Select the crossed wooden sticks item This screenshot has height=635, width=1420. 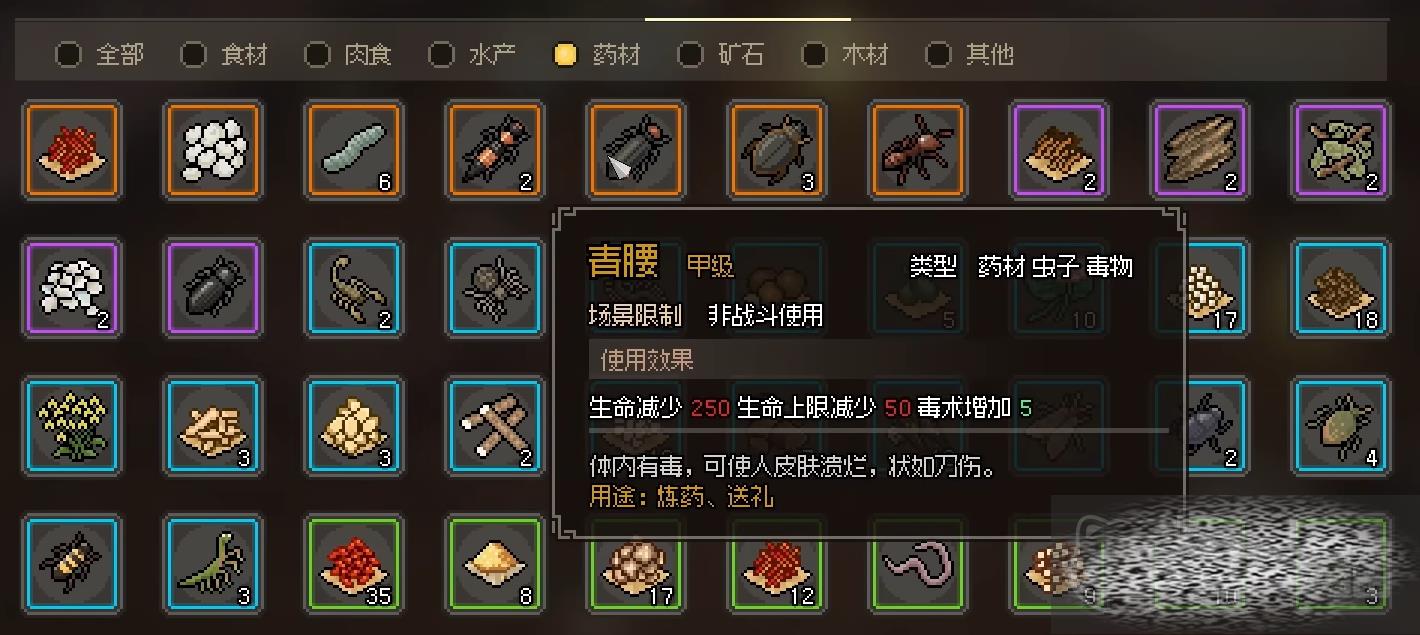[494, 426]
